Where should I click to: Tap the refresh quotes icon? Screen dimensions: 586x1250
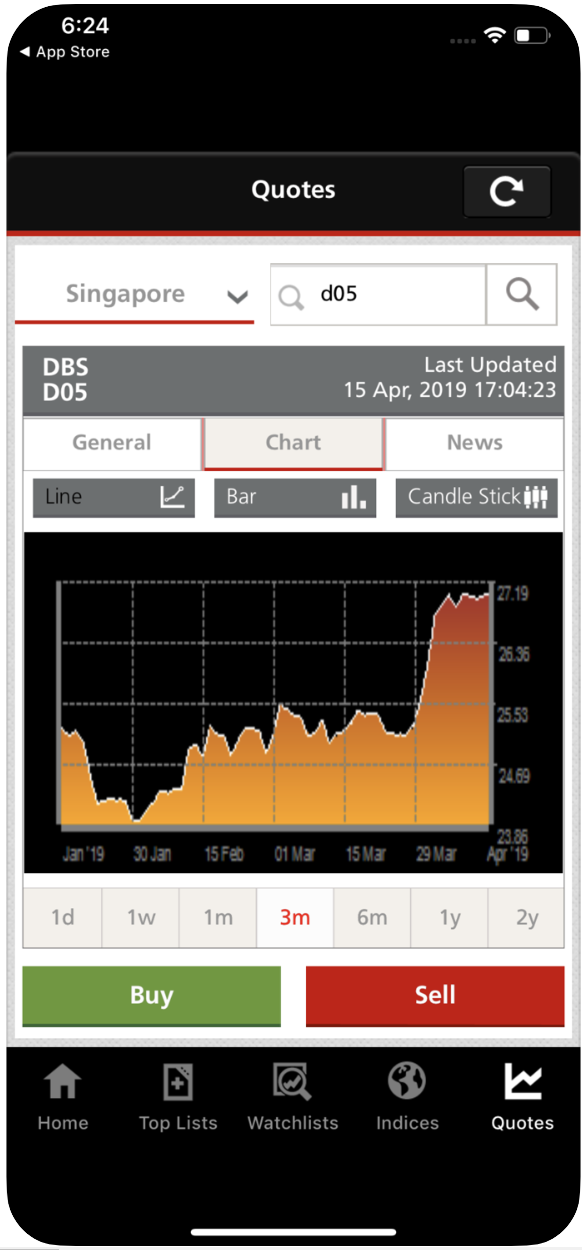(507, 191)
